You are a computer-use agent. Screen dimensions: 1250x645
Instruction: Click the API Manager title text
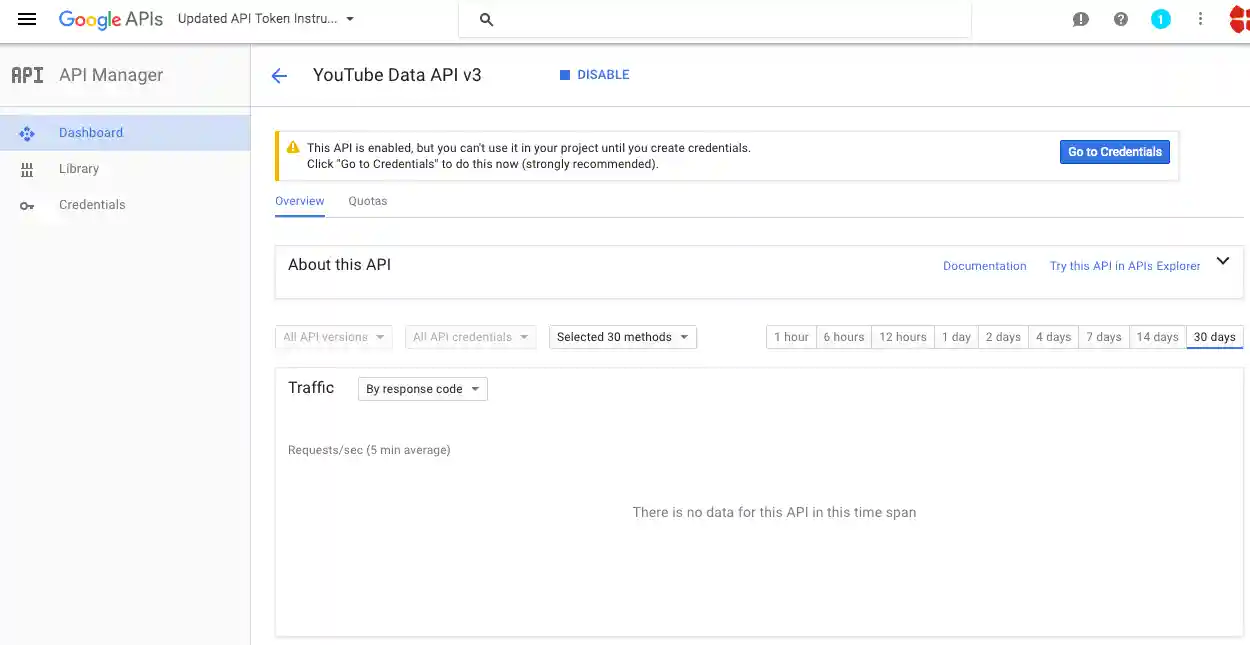coord(111,75)
